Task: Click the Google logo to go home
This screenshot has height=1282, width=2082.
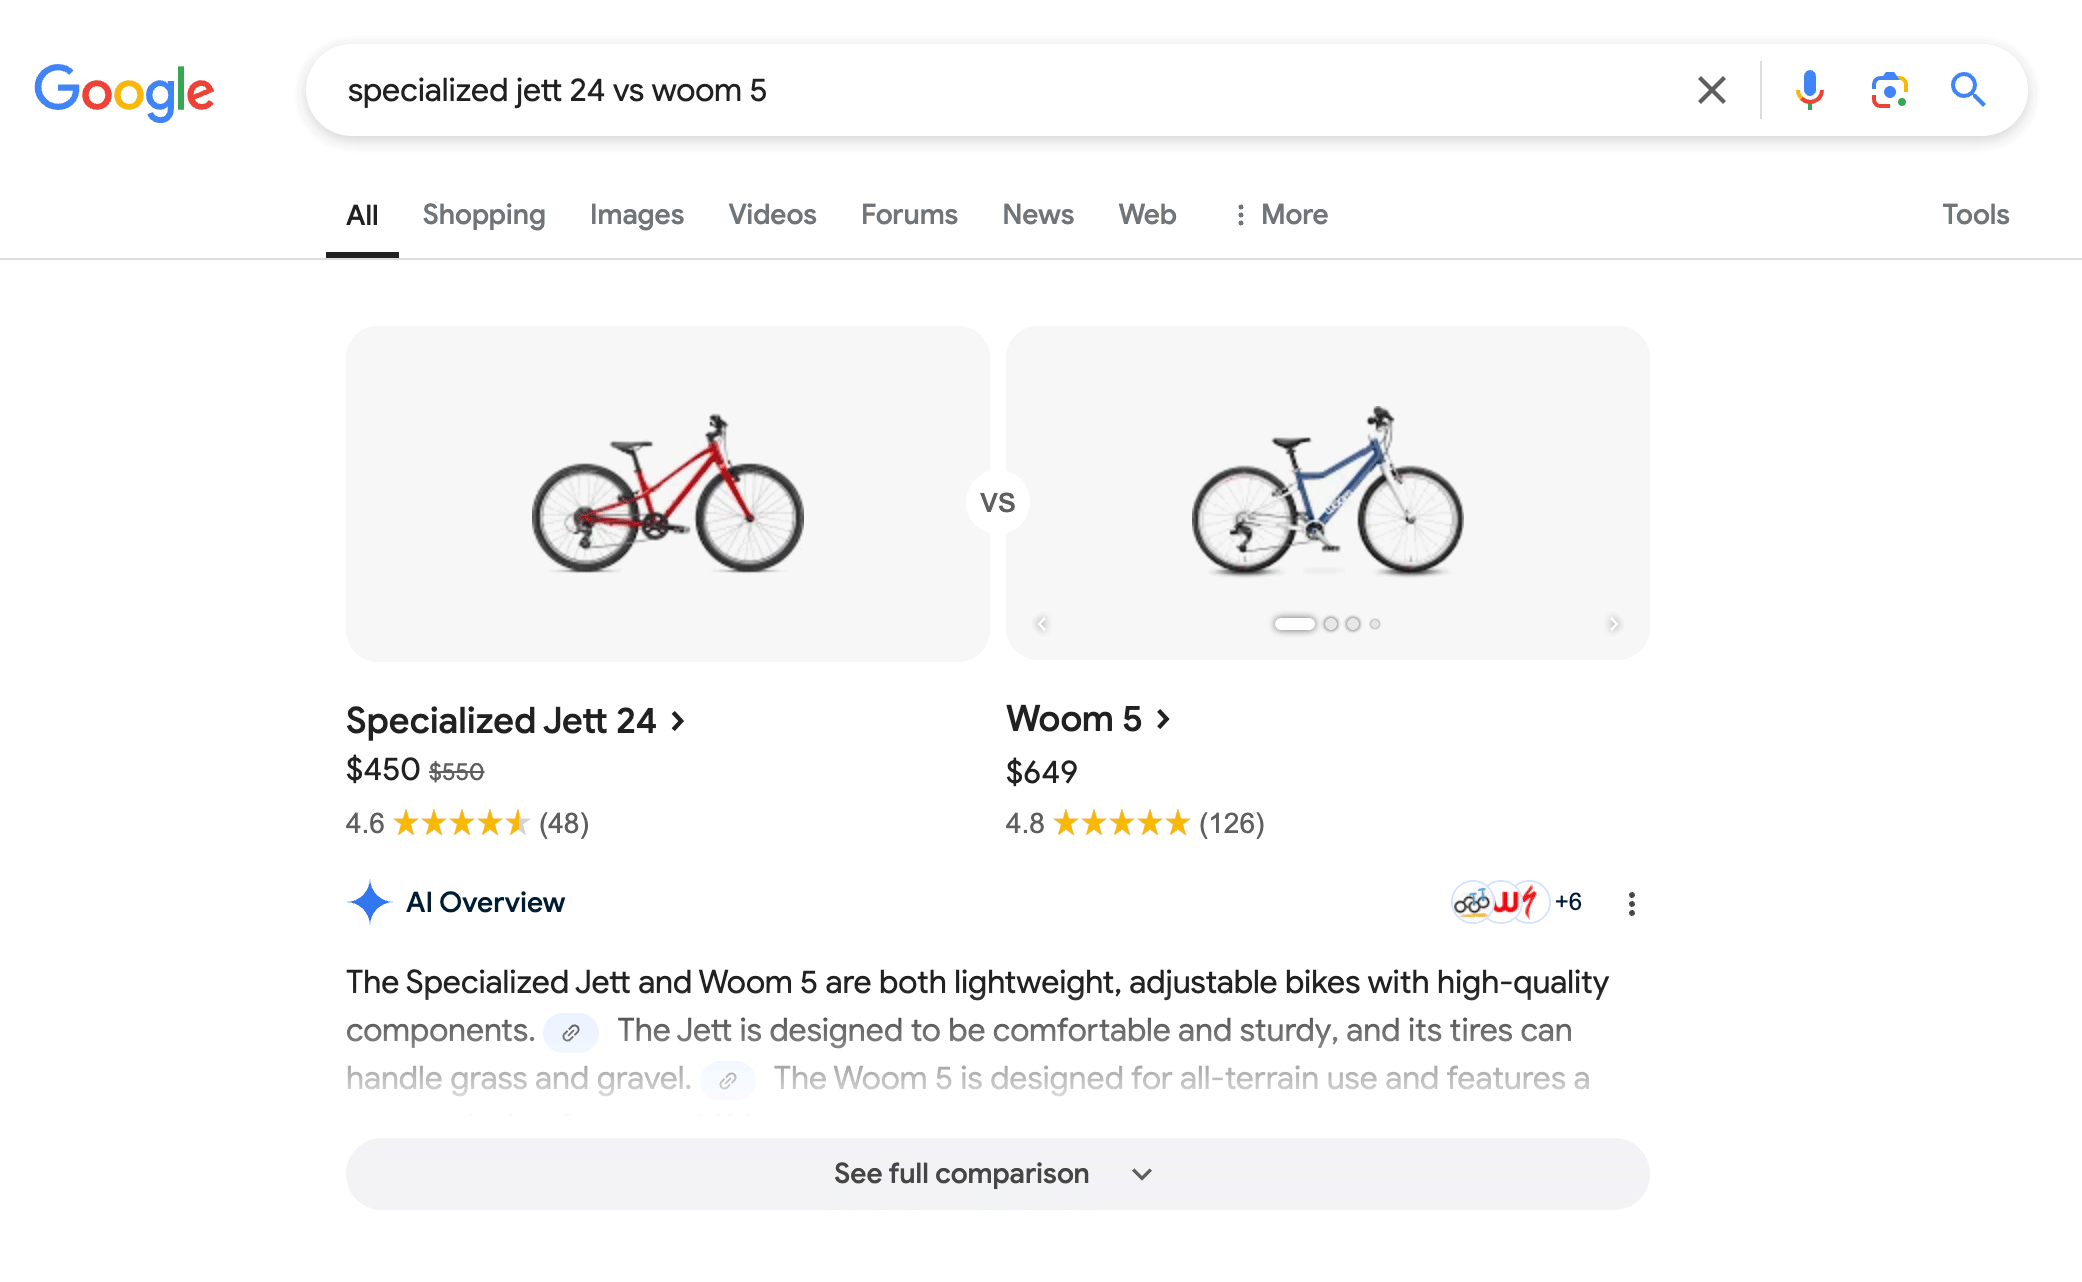Action: (x=124, y=90)
